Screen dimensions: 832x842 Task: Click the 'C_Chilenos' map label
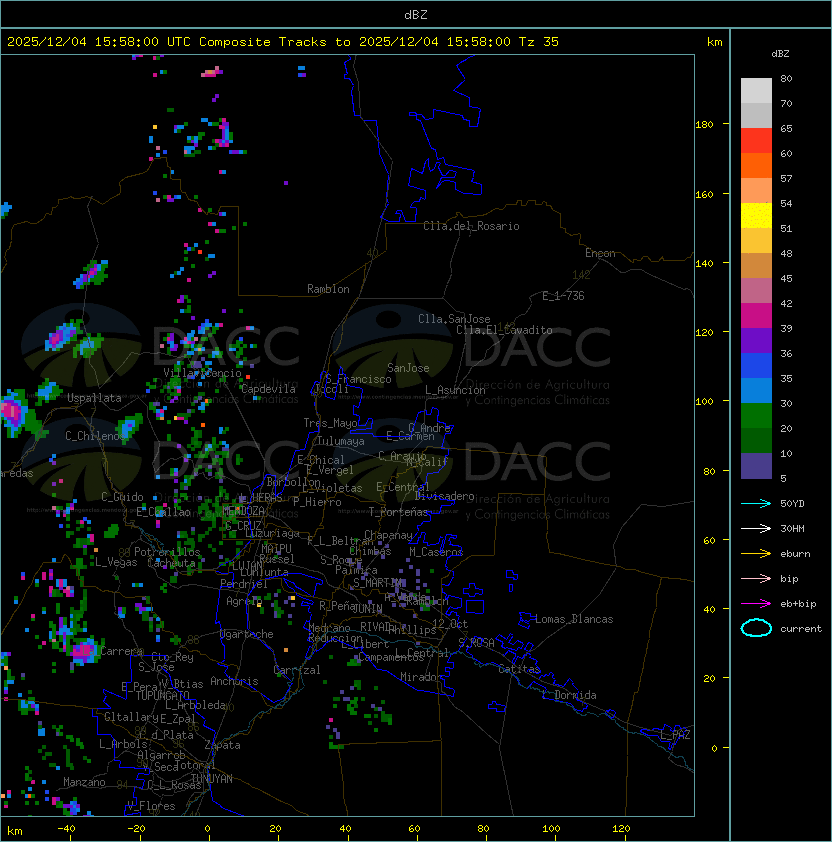[x=95, y=435]
